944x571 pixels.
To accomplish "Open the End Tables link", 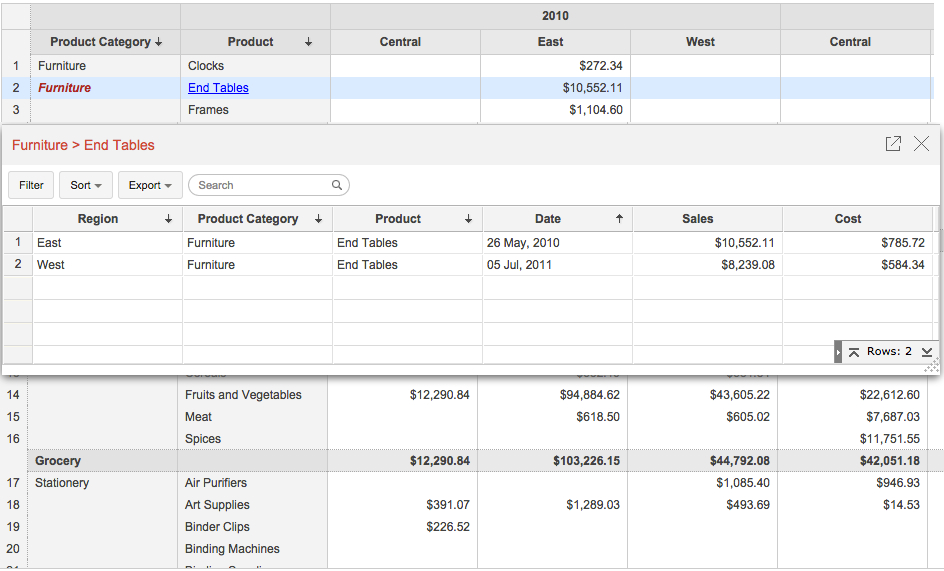I will [218, 88].
